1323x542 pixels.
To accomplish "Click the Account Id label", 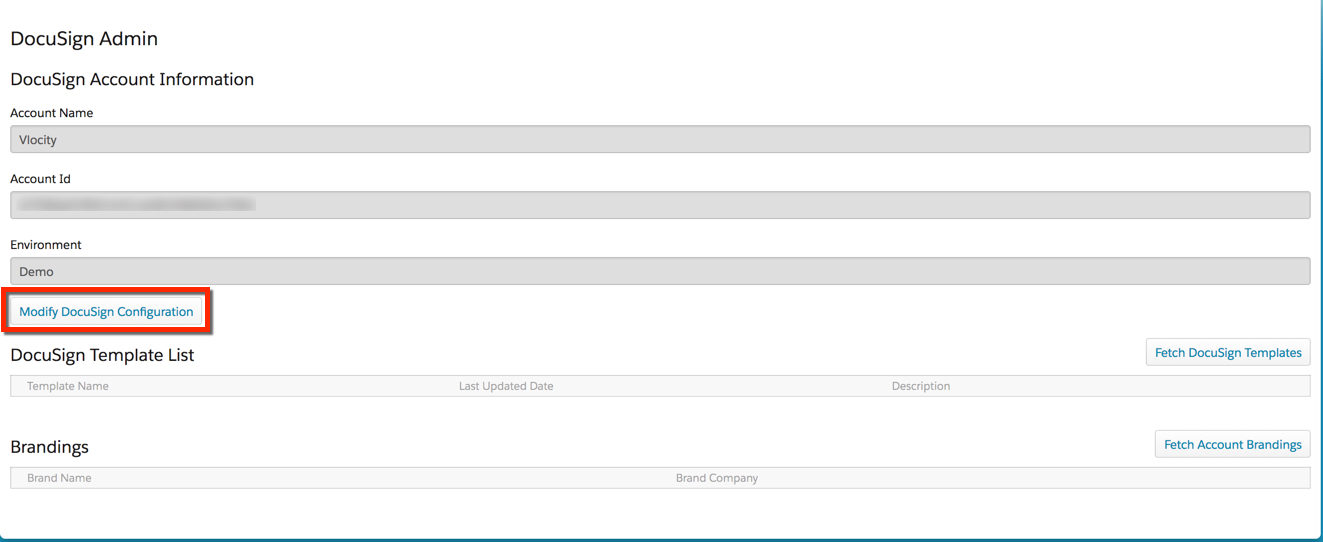I will click(40, 179).
